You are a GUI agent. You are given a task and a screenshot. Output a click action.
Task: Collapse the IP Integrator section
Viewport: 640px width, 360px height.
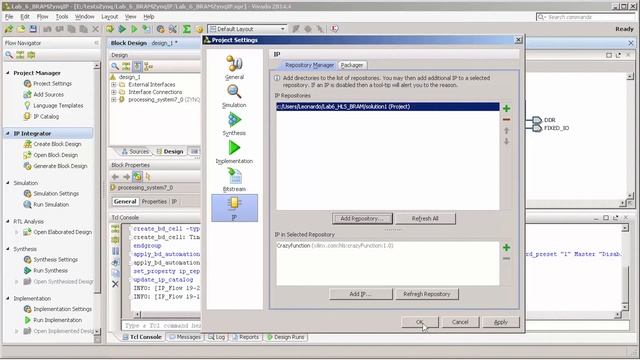click(x=8, y=133)
